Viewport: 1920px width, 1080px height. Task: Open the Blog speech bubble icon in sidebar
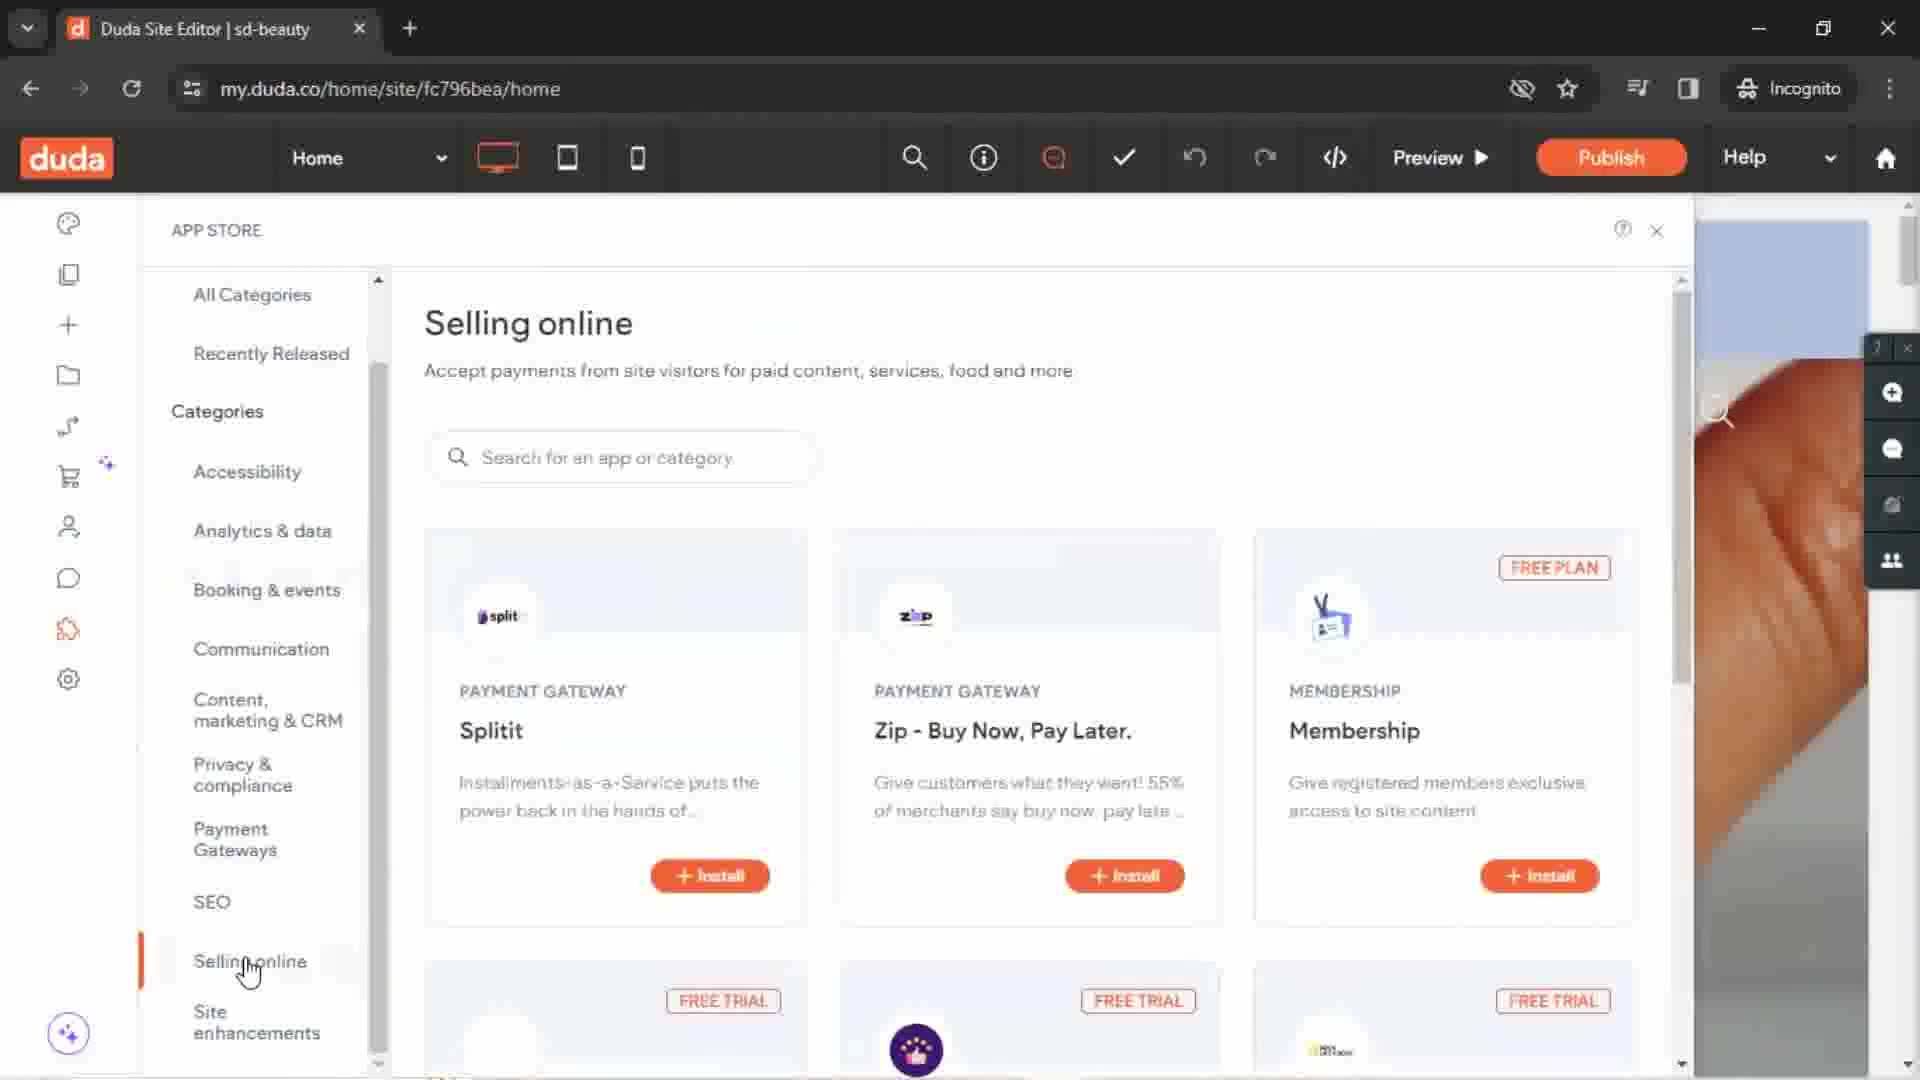68,578
